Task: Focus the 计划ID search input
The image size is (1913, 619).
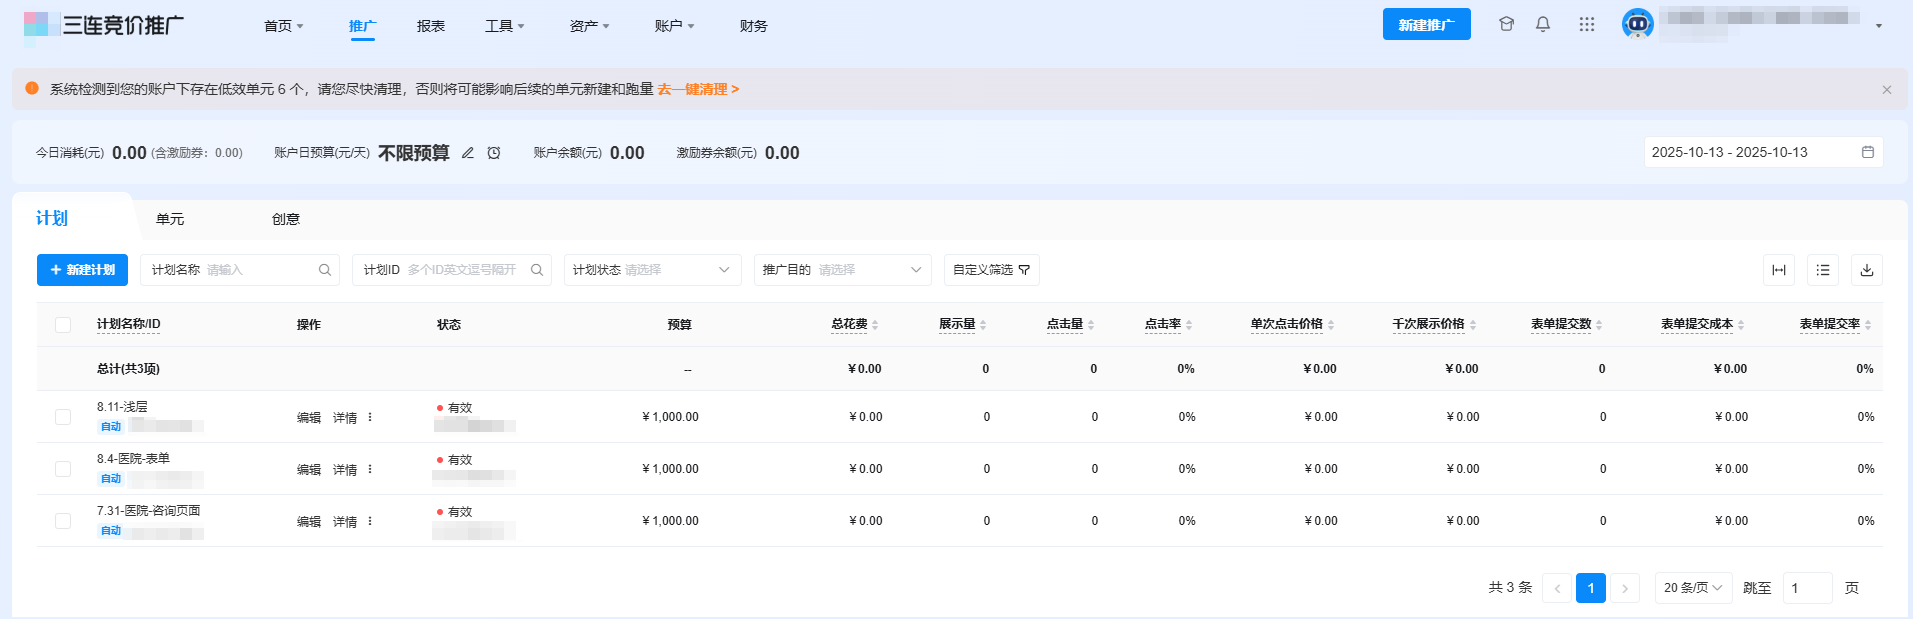Action: click(452, 270)
